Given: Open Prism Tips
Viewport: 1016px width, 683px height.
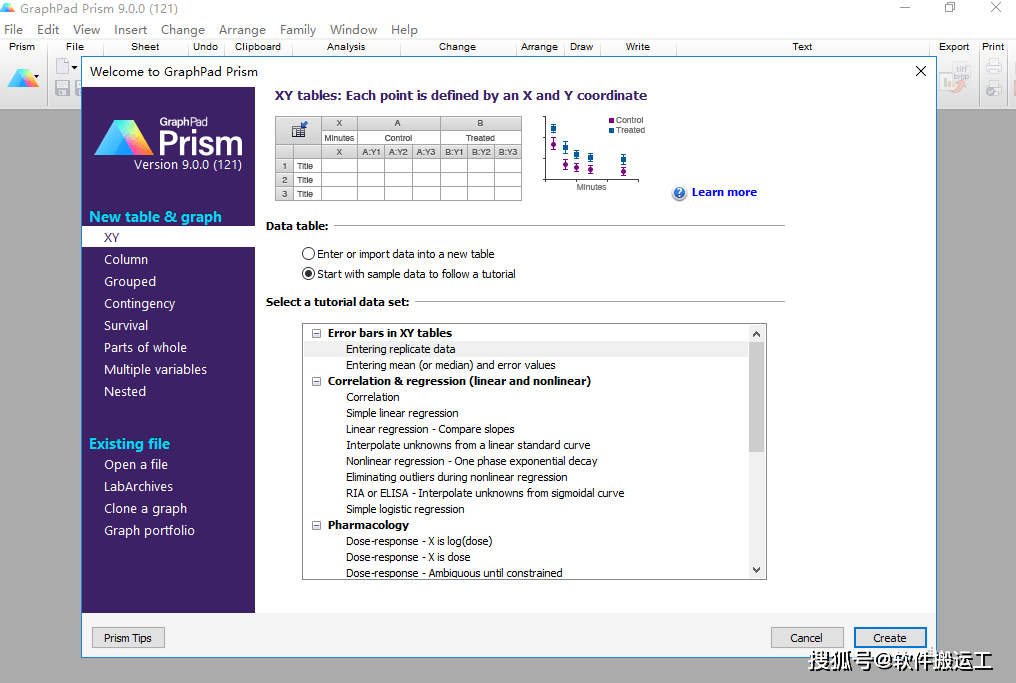Looking at the screenshot, I should point(128,638).
